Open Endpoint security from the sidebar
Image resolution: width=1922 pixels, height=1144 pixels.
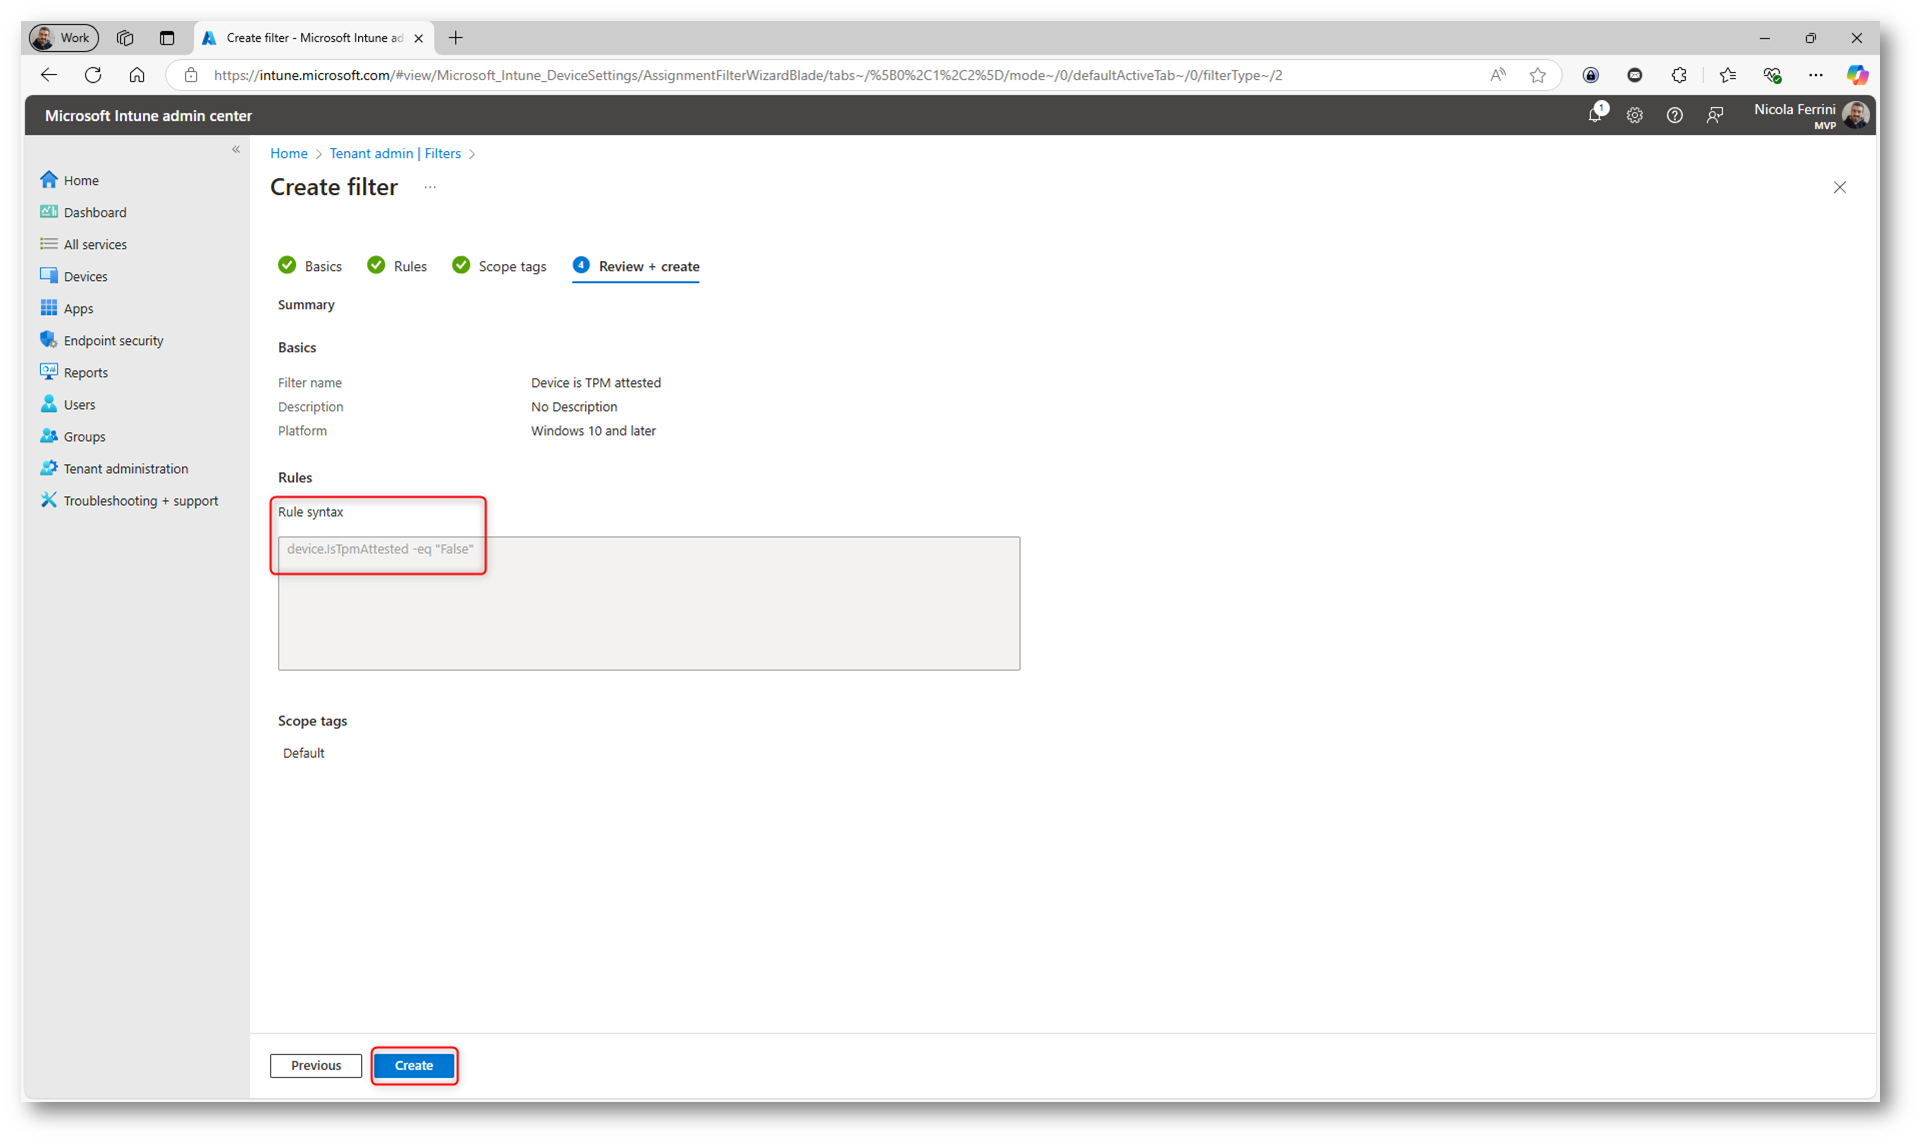tap(113, 340)
